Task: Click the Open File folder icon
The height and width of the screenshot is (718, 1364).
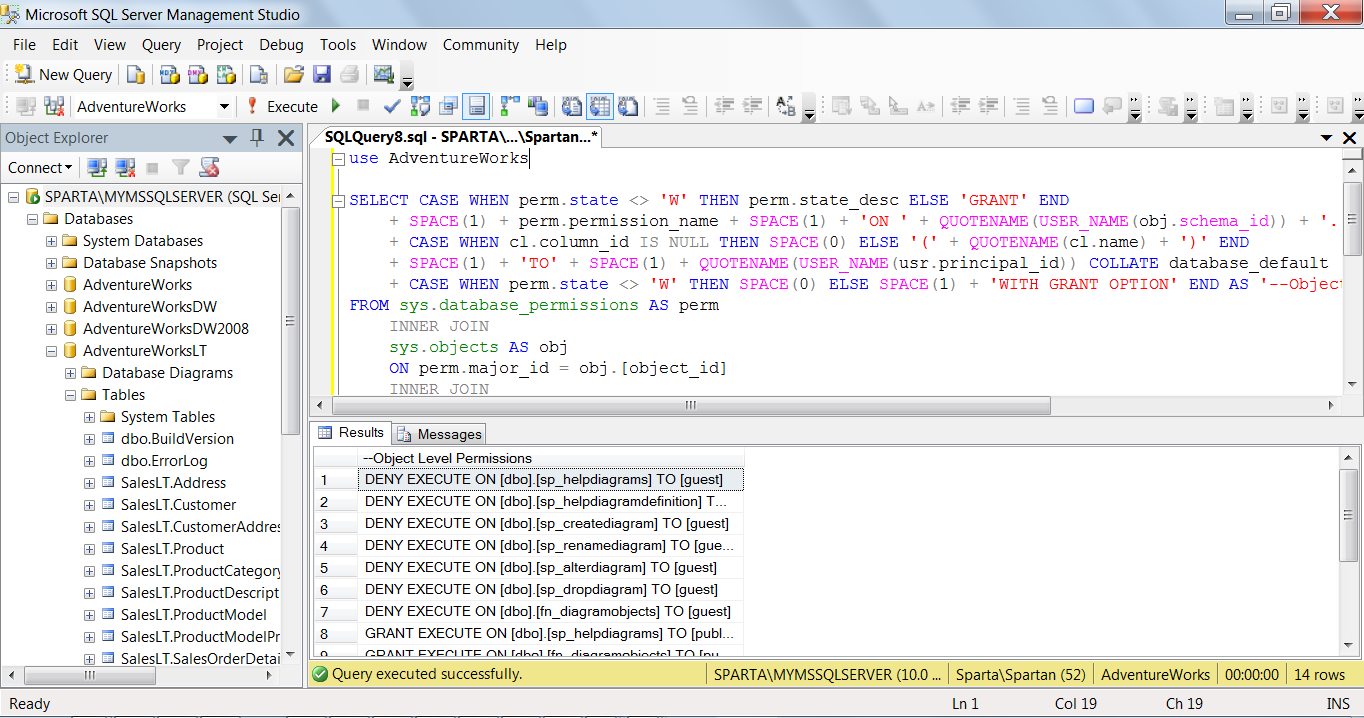Action: 293,75
